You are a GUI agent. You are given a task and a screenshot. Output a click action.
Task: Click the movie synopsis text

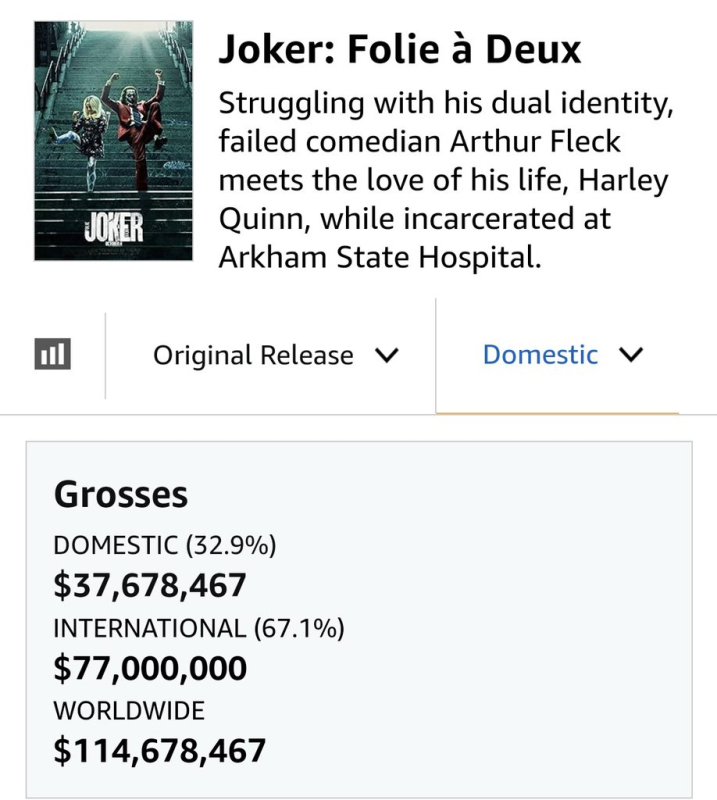pos(443,180)
